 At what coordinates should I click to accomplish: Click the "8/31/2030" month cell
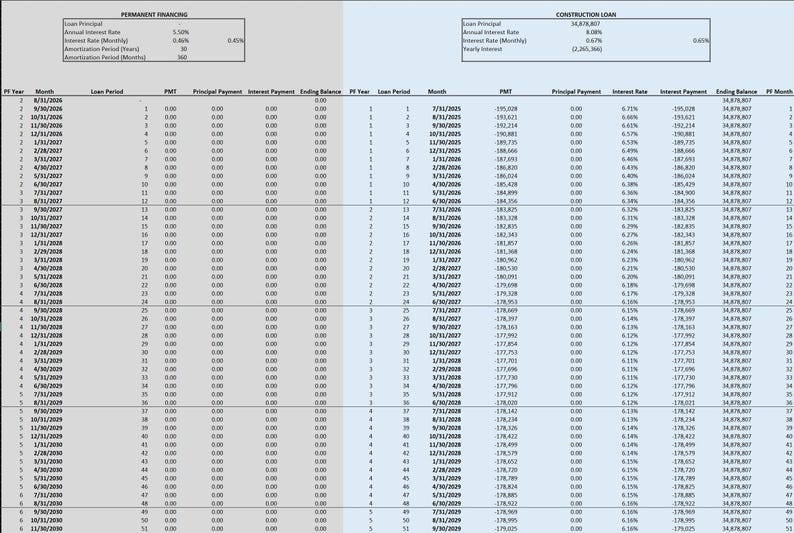(x=48, y=504)
